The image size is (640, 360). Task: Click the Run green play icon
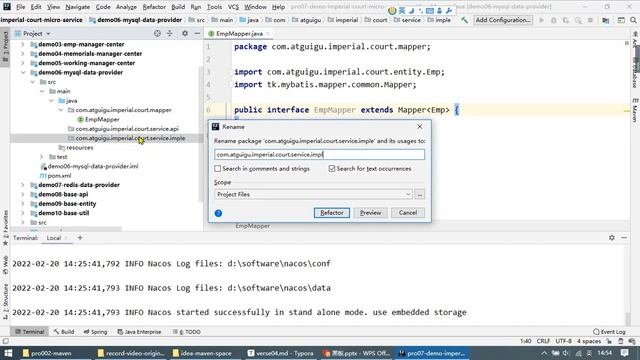tap(542, 20)
